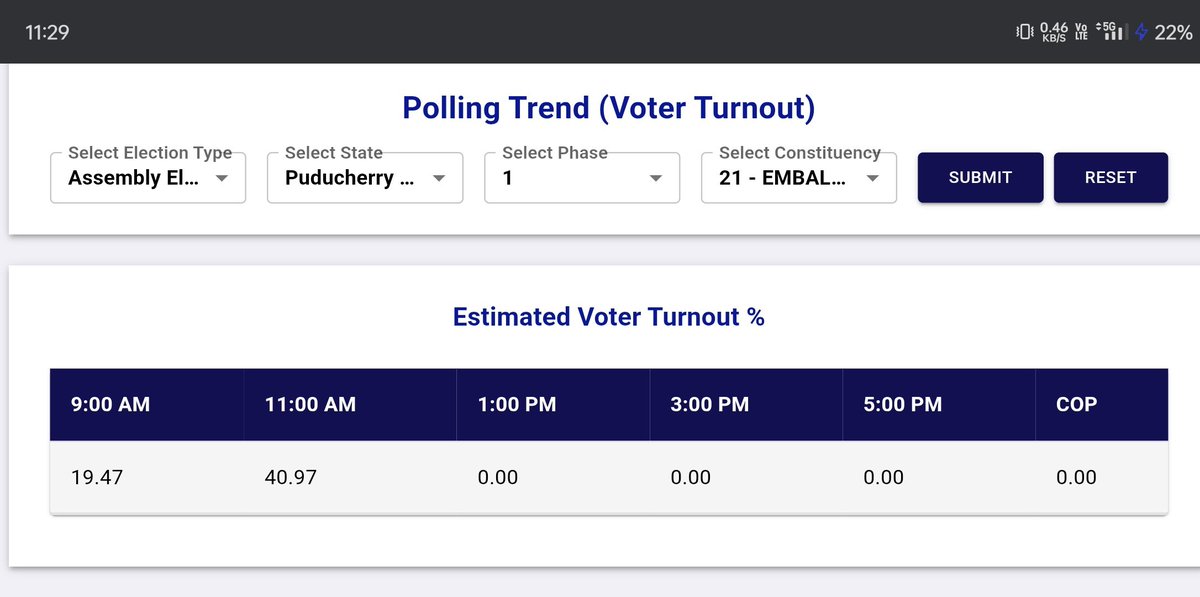
Task: Tap the 22% battery percentage
Action: 1173,32
